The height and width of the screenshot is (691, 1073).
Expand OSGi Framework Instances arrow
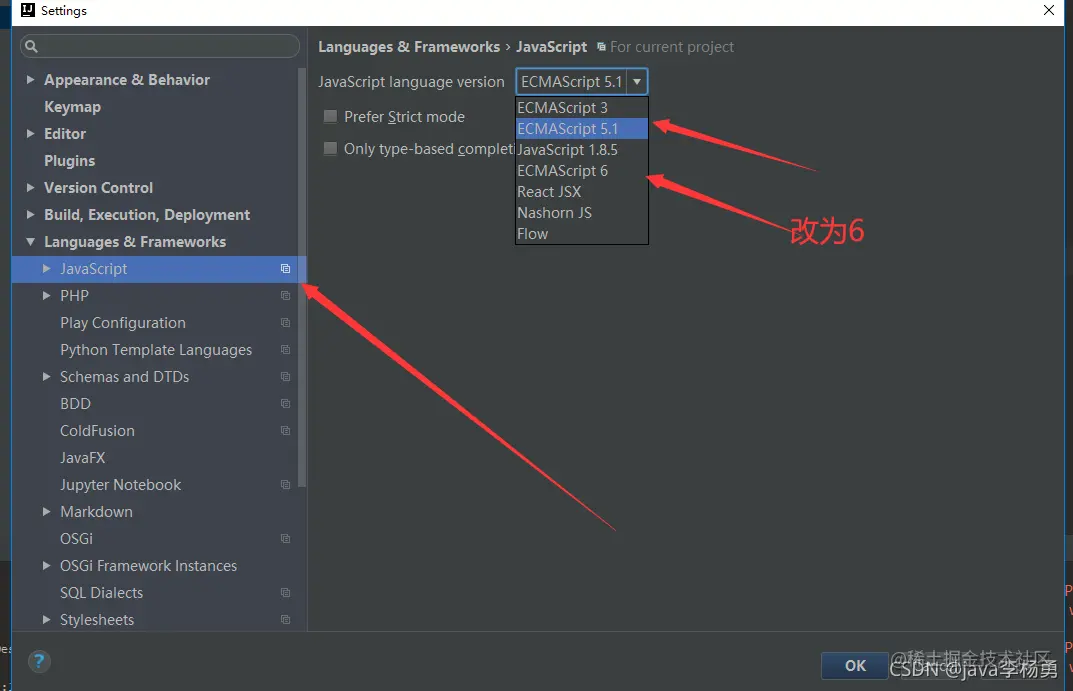click(47, 566)
